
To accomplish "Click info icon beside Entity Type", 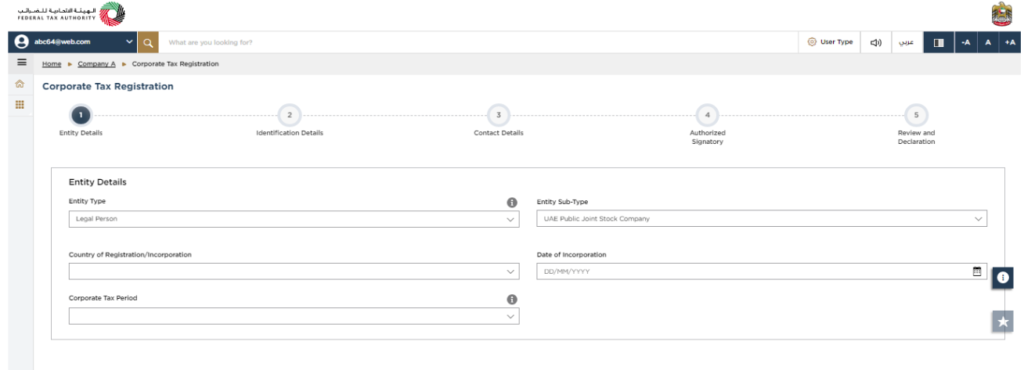I will click(512, 202).
